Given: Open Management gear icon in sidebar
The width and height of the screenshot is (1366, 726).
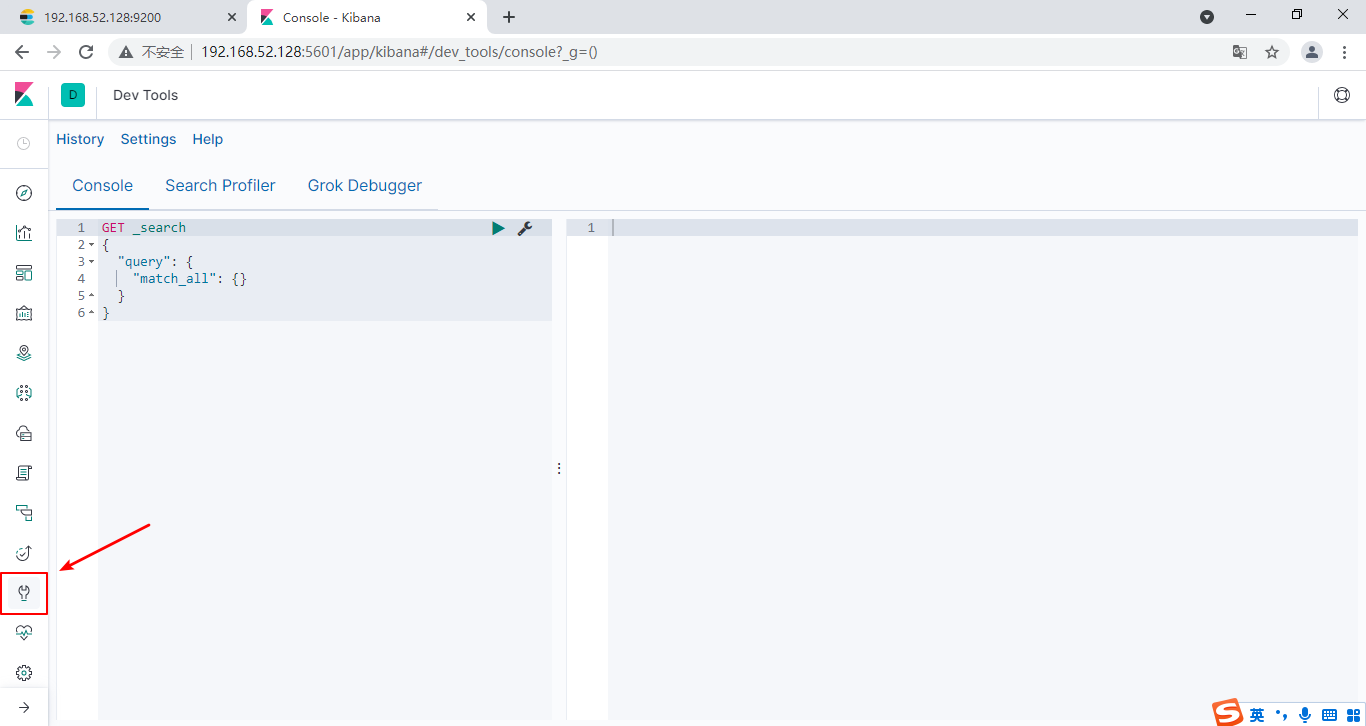Looking at the screenshot, I should pos(24,673).
